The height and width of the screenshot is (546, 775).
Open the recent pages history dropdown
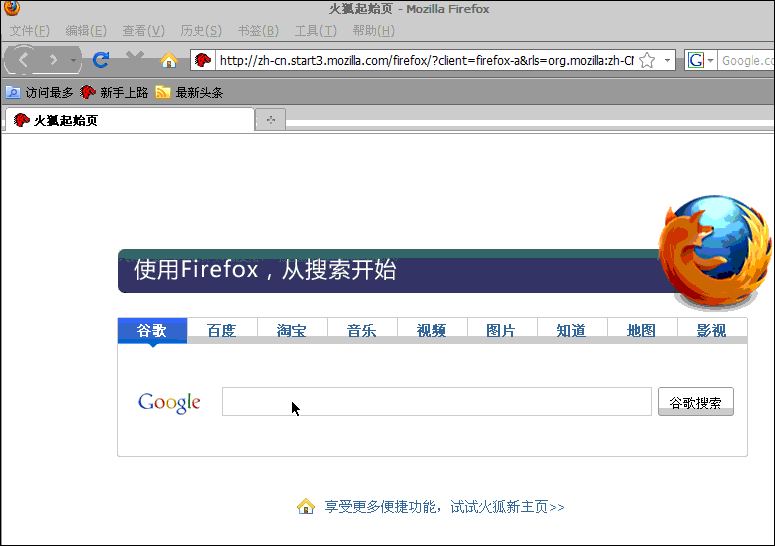point(73,60)
